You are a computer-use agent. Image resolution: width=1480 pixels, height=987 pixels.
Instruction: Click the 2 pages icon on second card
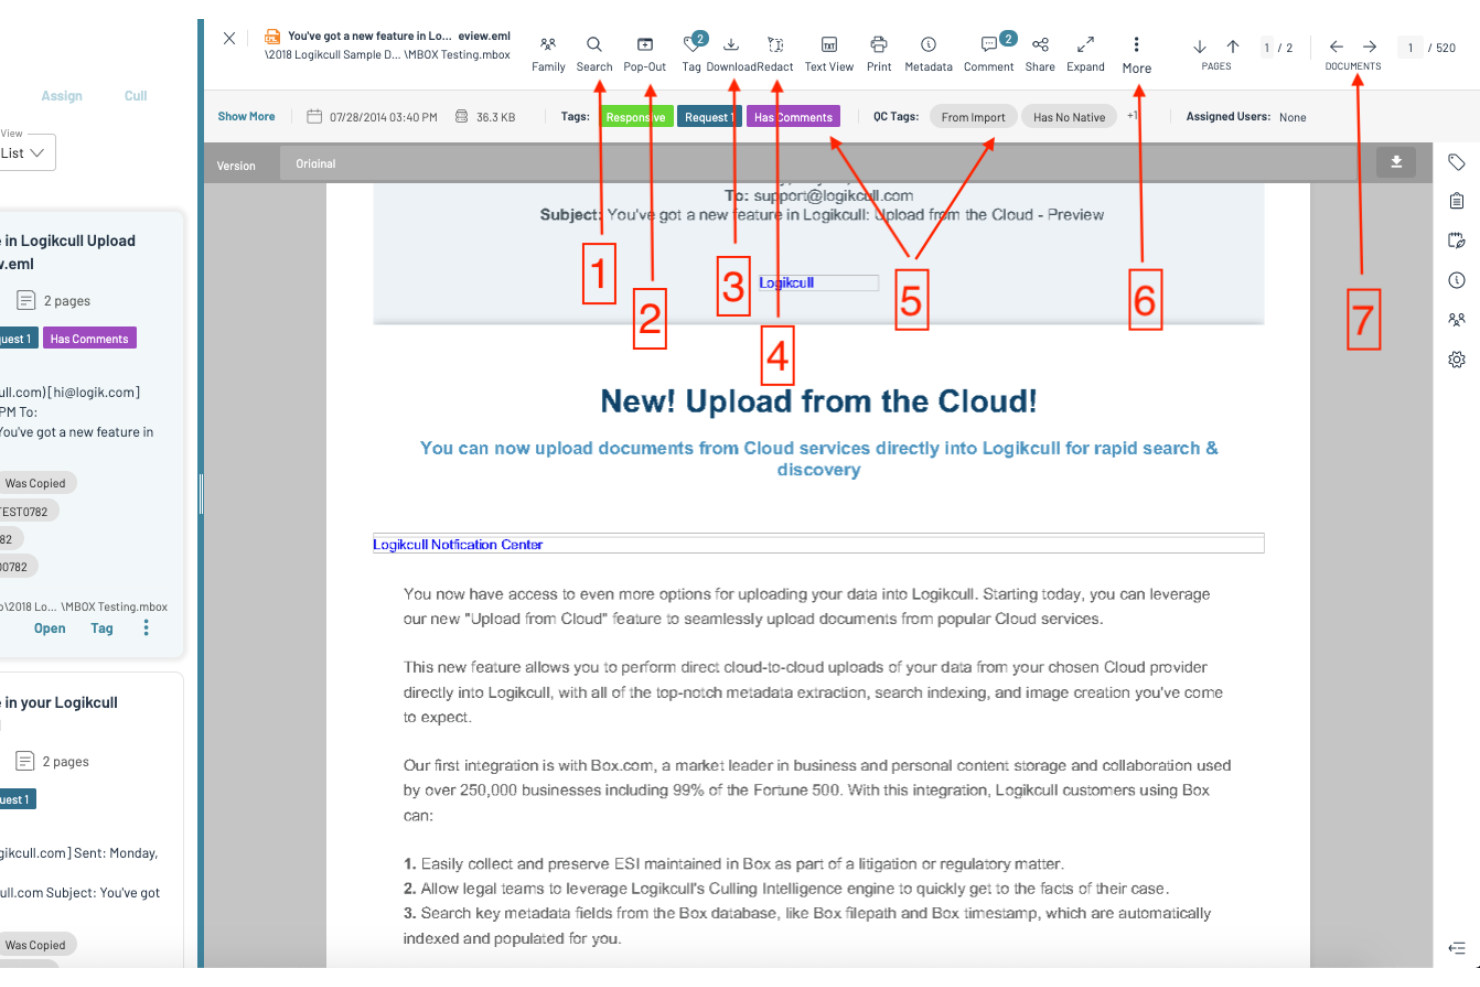tap(25, 761)
